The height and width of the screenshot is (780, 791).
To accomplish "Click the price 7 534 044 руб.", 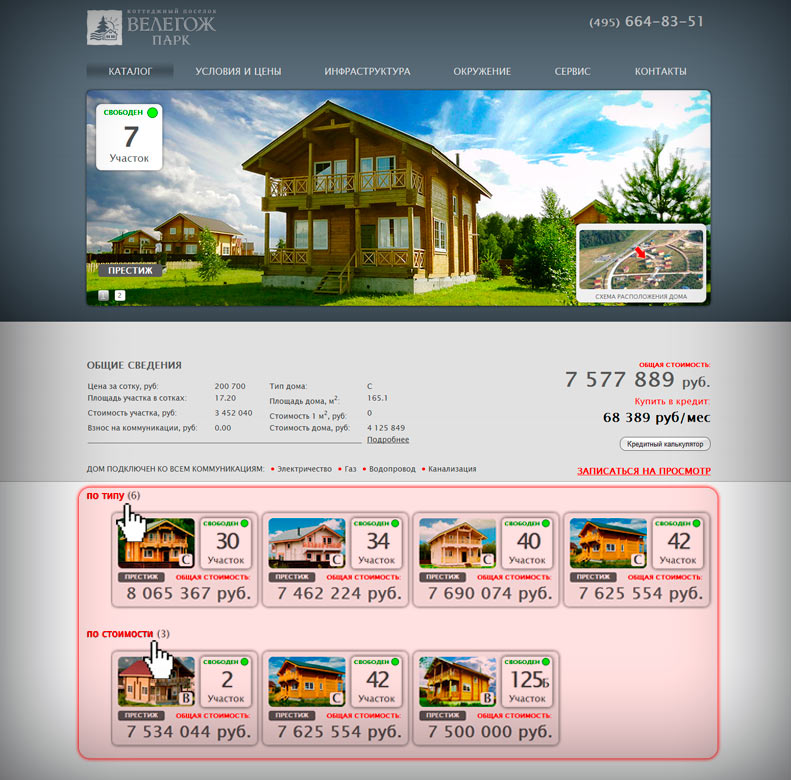I will click(189, 732).
